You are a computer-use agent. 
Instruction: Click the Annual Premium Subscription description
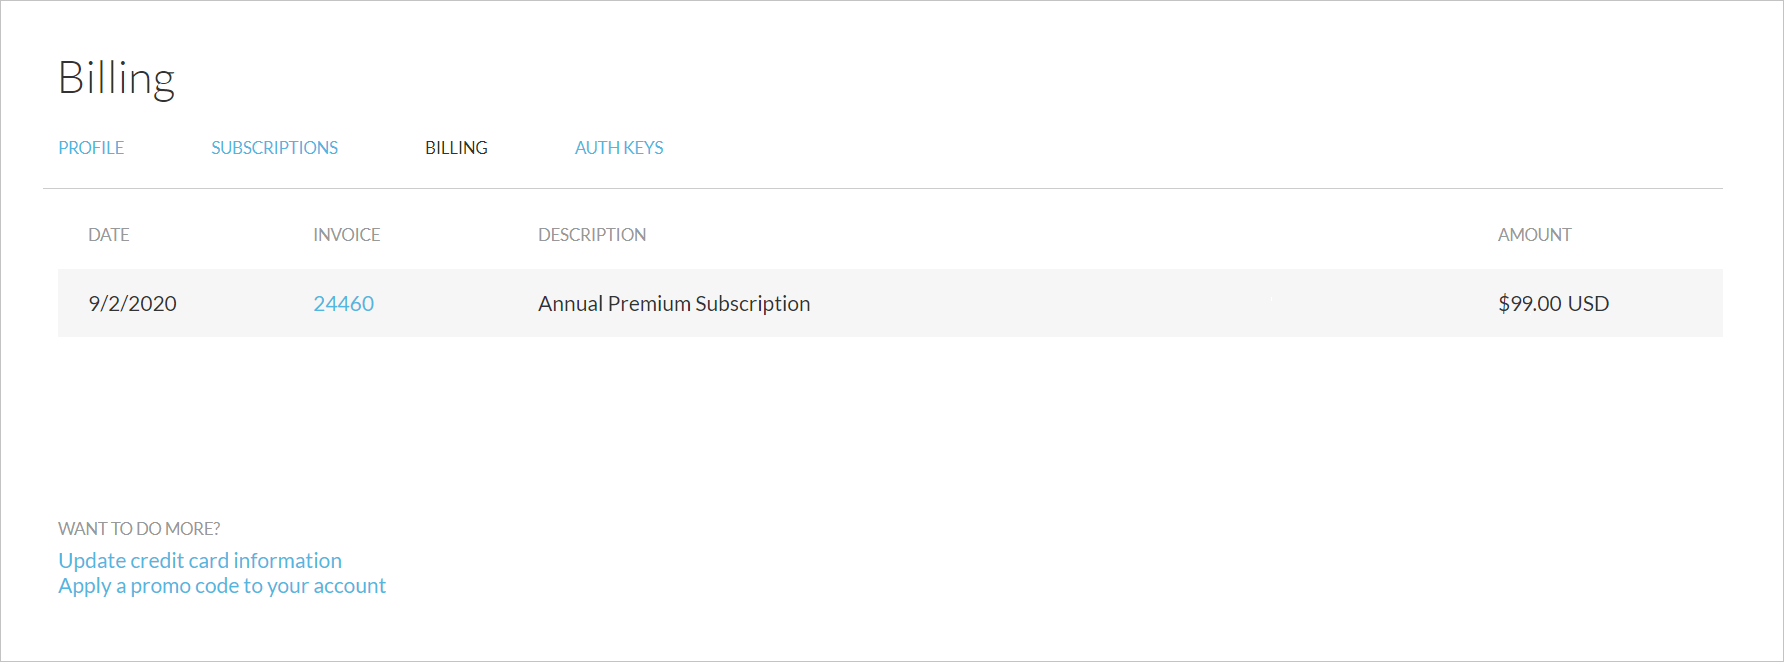coord(674,304)
